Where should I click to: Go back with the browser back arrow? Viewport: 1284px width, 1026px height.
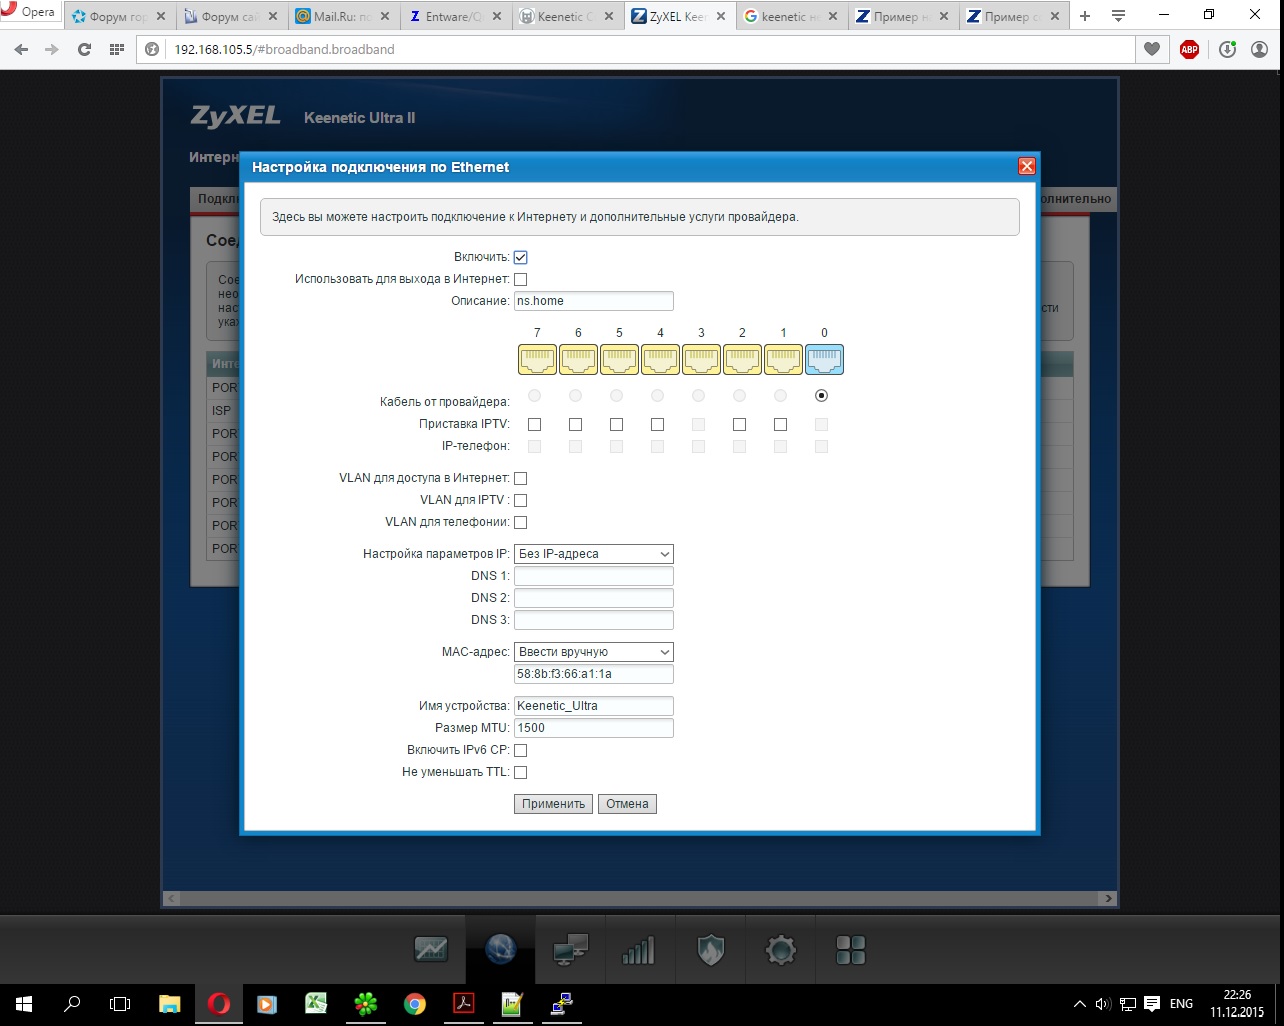(22, 49)
